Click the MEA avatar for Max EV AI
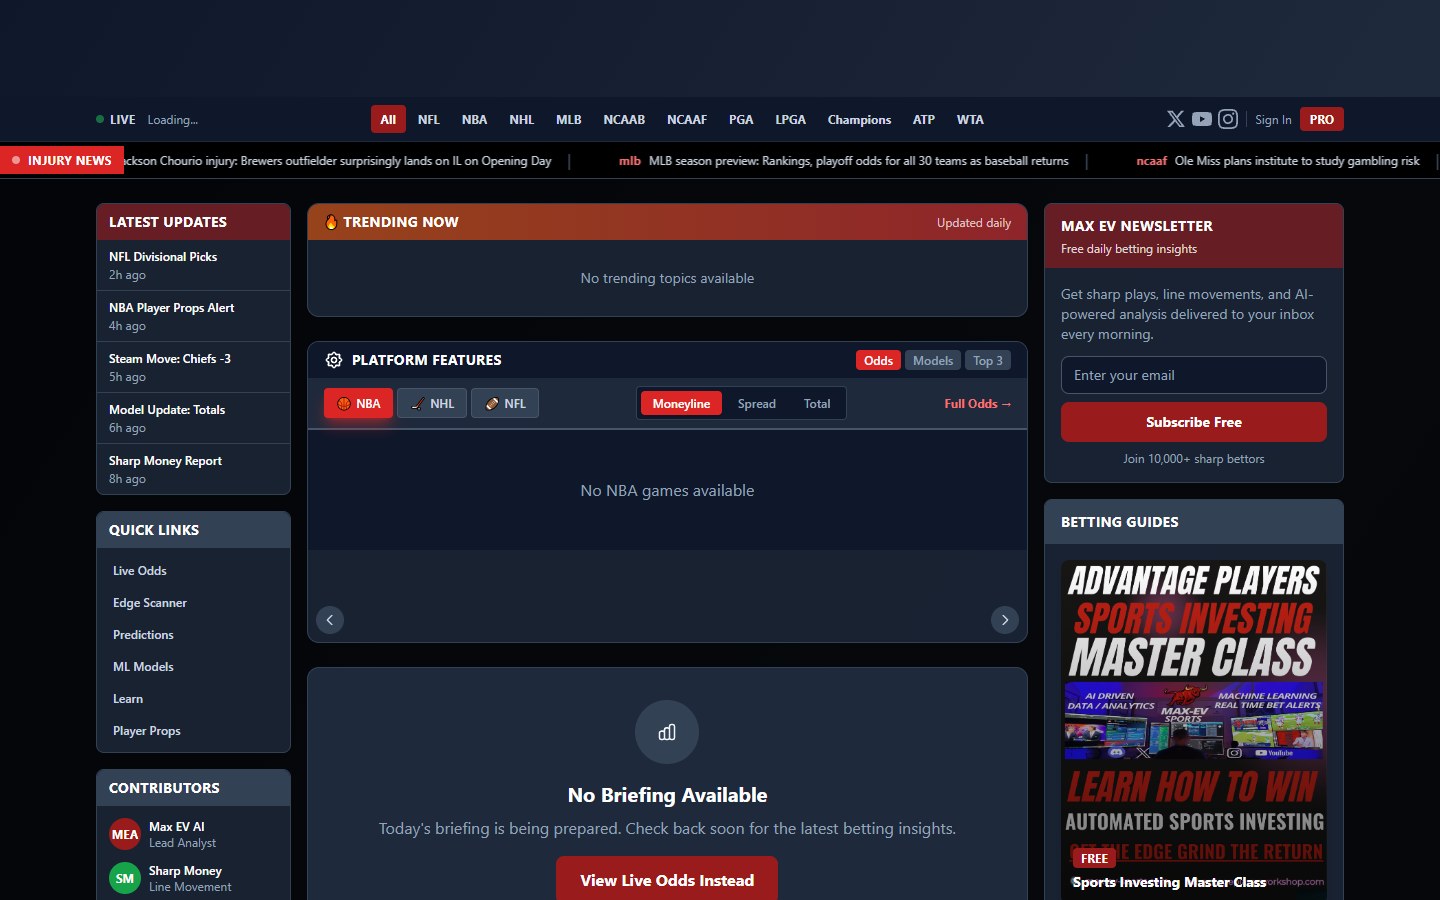 (125, 834)
